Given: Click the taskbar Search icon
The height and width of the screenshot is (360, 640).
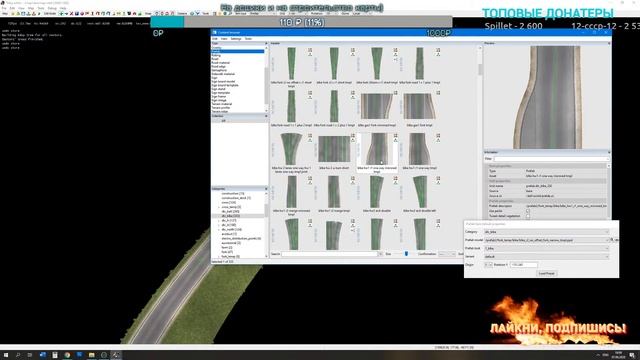Looking at the screenshot, I should [x=18, y=355].
